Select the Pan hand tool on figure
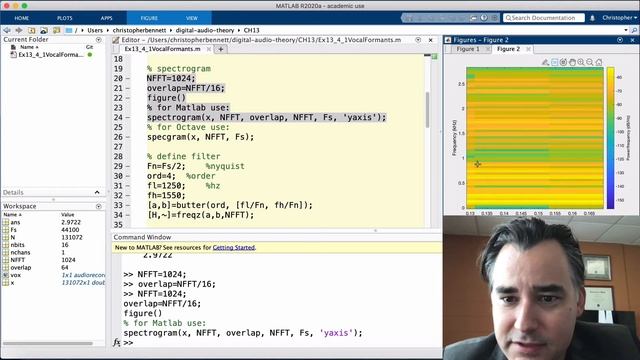 [x=572, y=62]
